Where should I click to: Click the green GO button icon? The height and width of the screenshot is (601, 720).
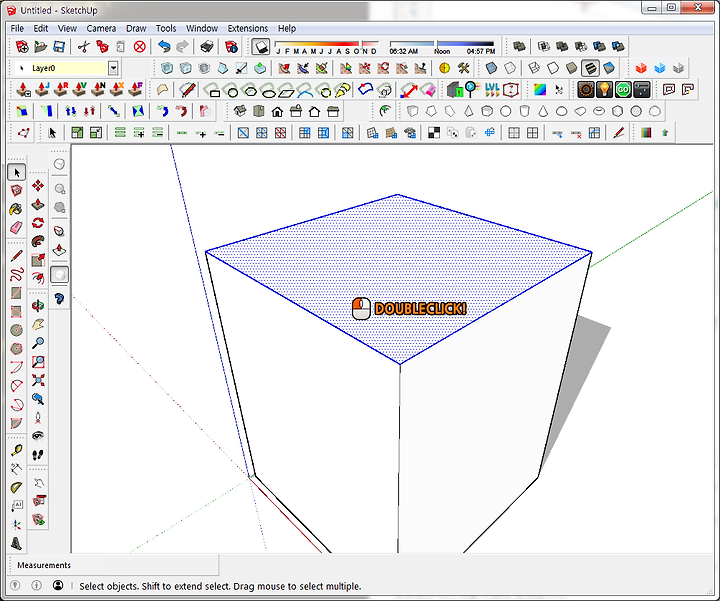click(x=623, y=90)
